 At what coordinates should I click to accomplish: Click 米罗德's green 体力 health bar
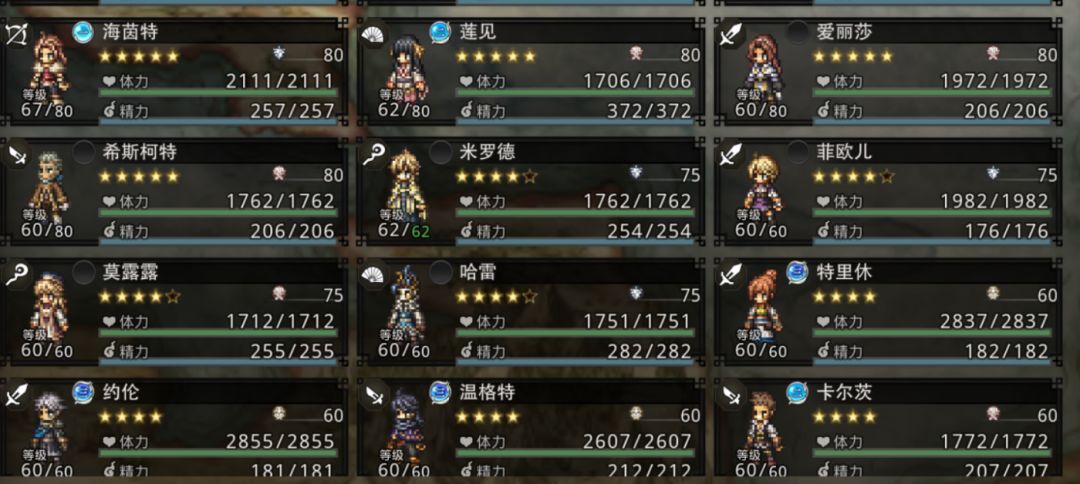coord(575,213)
